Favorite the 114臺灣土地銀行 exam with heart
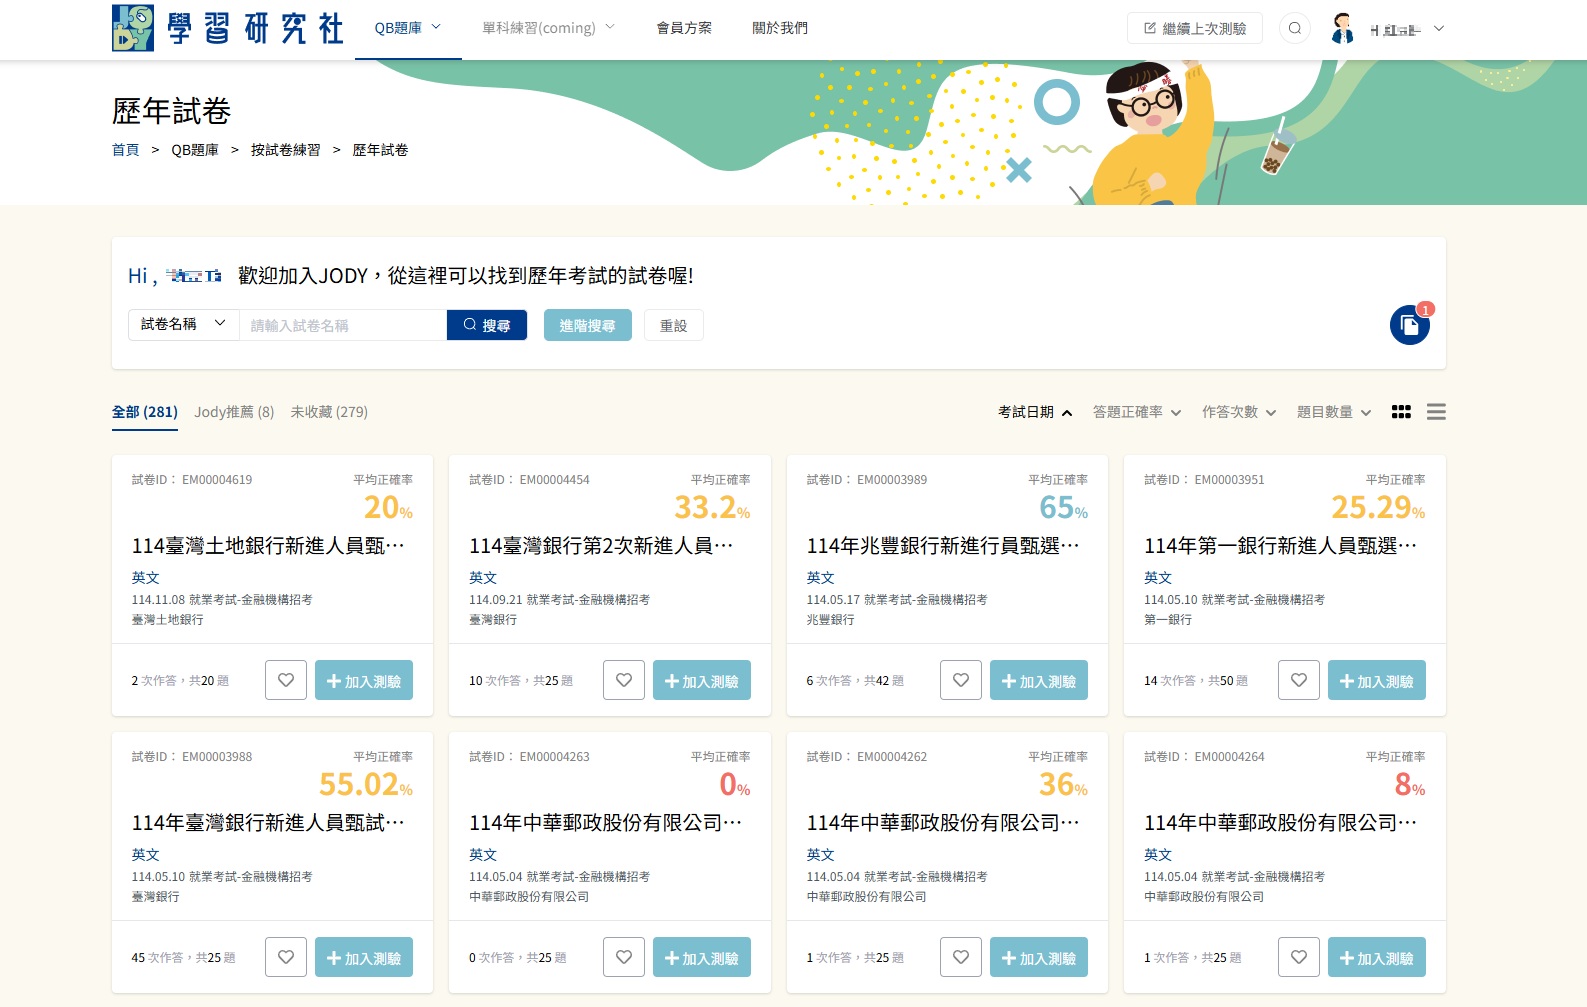1587x1007 pixels. point(286,680)
